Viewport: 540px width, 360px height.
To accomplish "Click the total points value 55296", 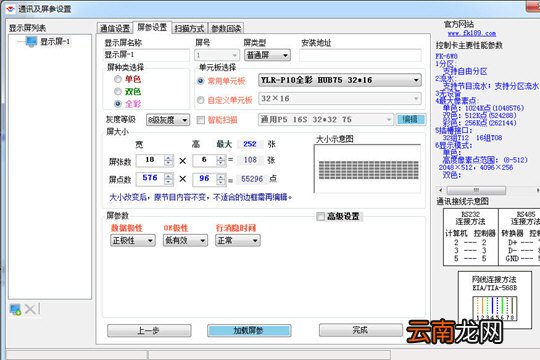I will [x=252, y=179].
